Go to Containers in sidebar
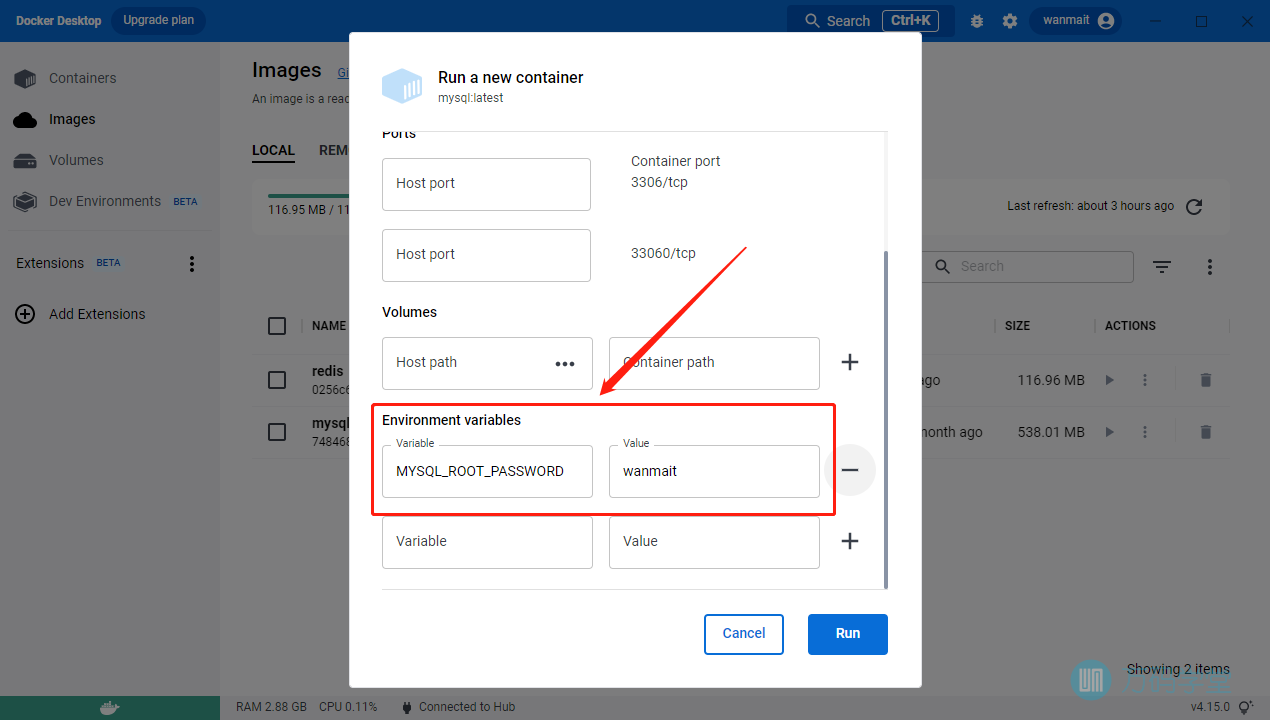1270x720 pixels. click(82, 78)
